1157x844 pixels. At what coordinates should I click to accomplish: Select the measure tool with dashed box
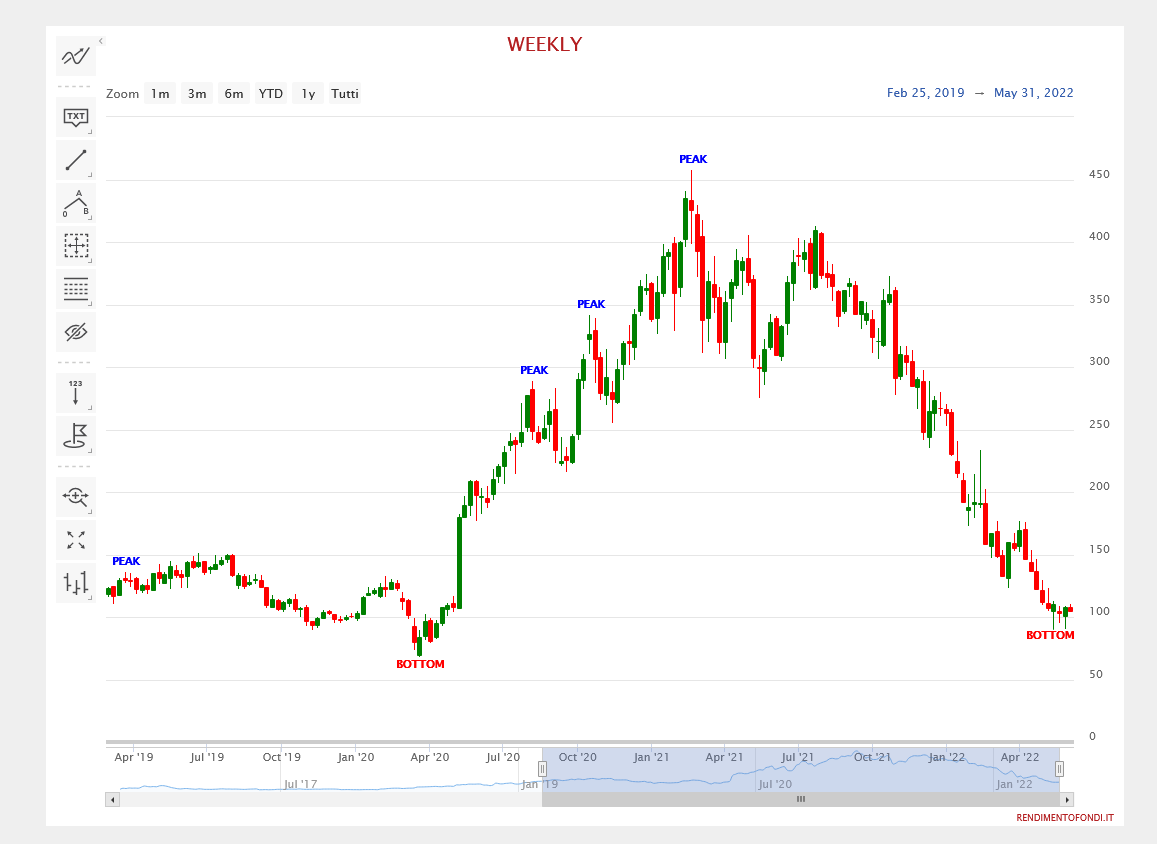click(76, 246)
